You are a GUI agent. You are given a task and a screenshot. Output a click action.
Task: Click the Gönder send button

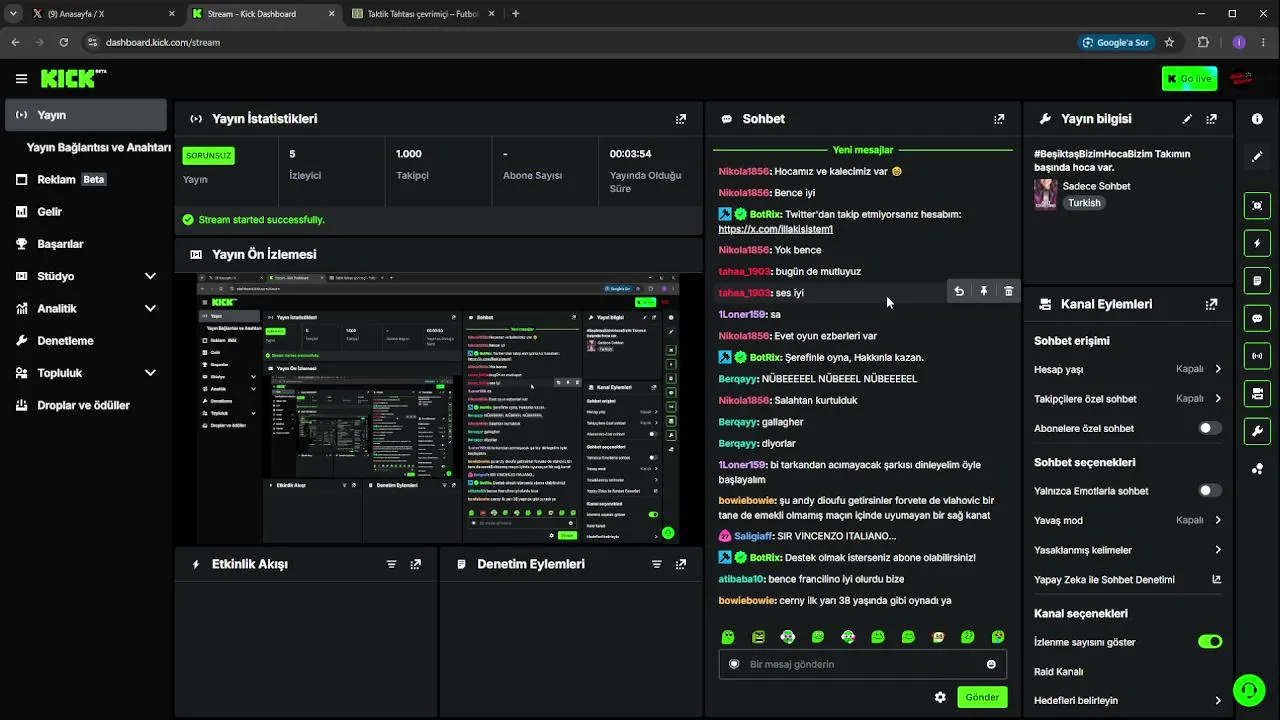pyautogui.click(x=982, y=697)
